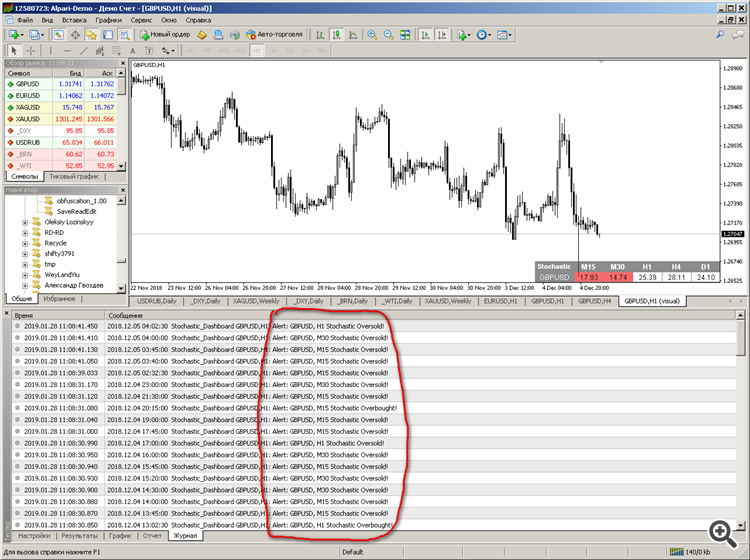Viewport: 750px width, 560px height.
Task: Switch to the Отчет tab in tester
Action: pyautogui.click(x=152, y=536)
